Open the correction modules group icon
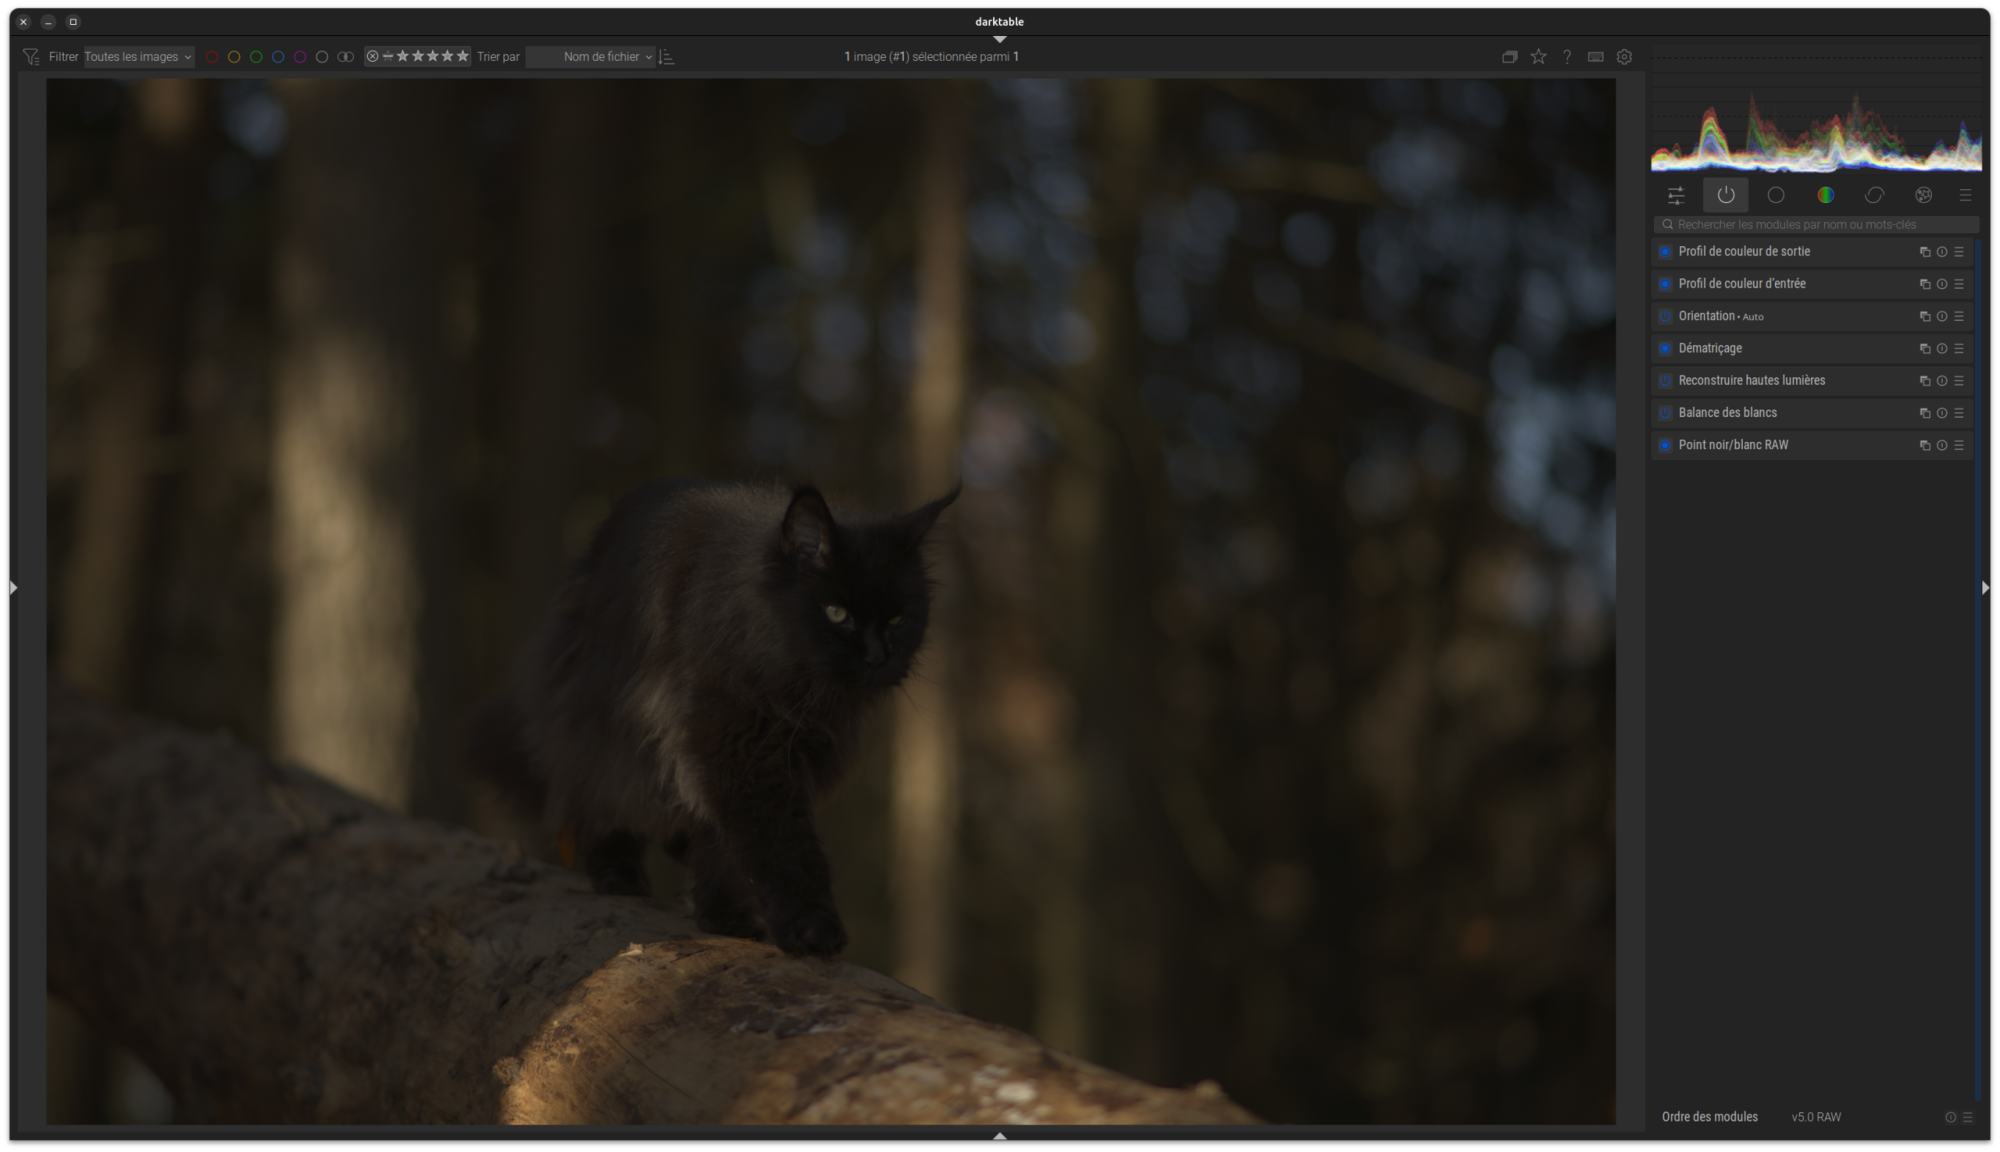This screenshot has width=2000, height=1152. (1874, 195)
